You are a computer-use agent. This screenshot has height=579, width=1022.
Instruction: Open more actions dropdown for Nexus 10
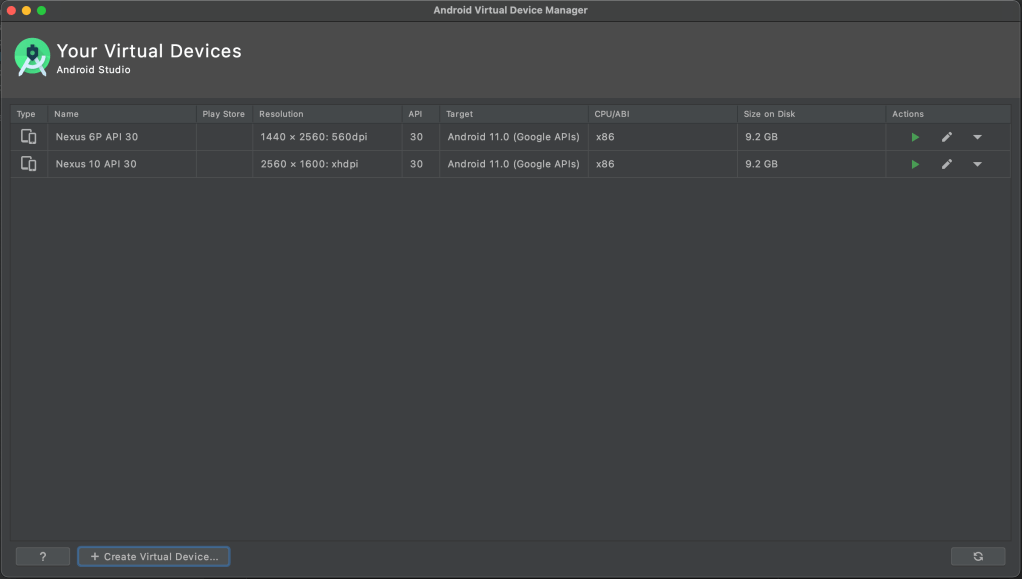977,164
